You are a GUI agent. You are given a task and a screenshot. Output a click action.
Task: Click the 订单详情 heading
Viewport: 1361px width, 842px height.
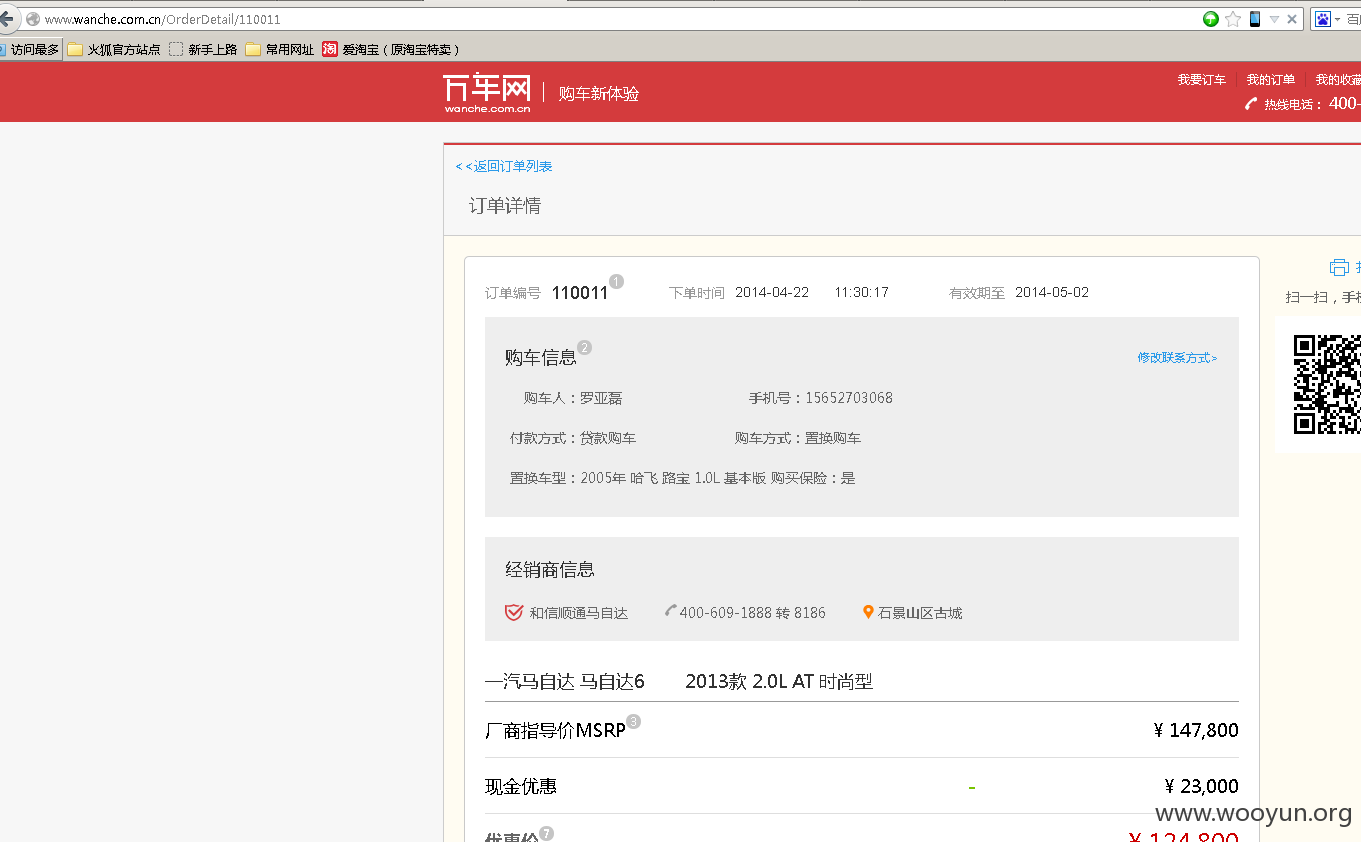pyautogui.click(x=505, y=206)
